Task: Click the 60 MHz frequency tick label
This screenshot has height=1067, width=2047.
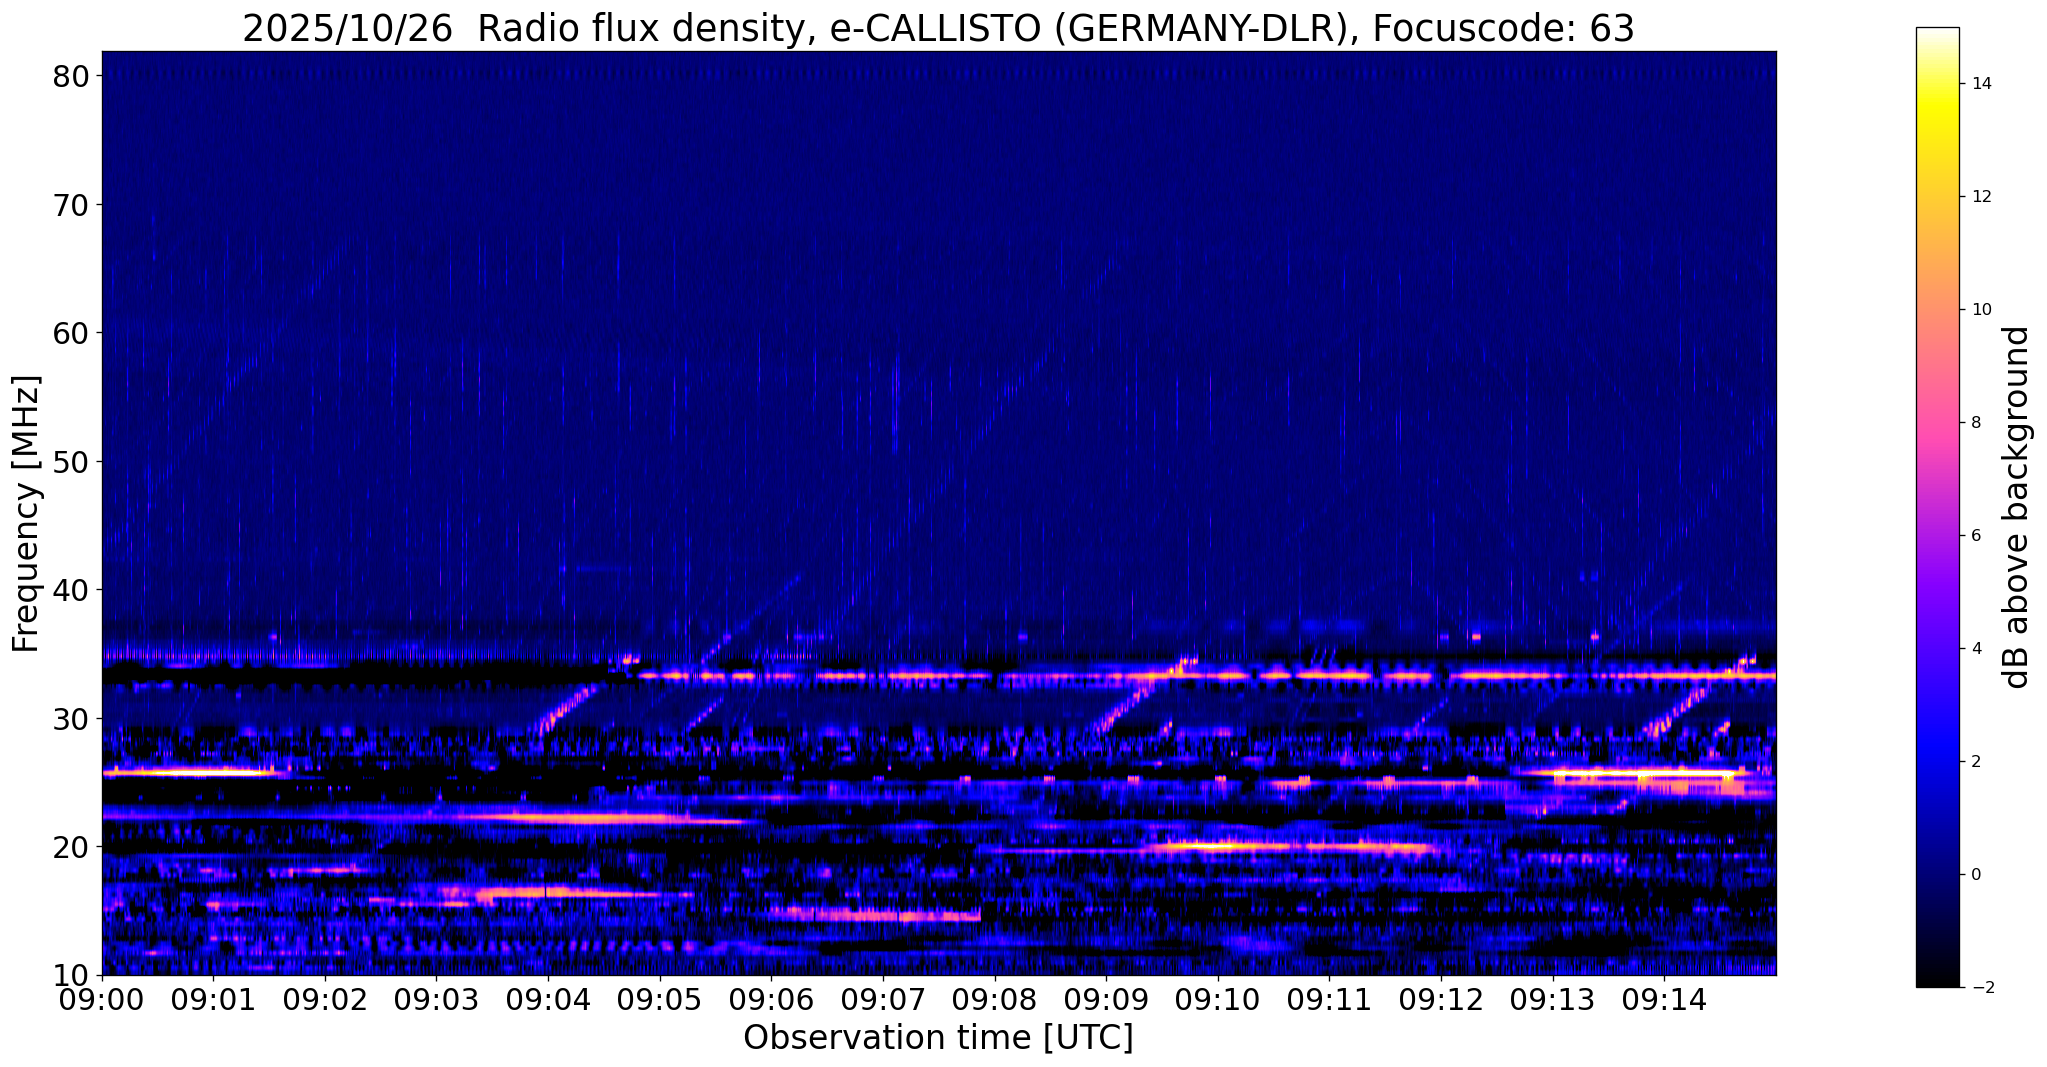Action: coord(71,333)
